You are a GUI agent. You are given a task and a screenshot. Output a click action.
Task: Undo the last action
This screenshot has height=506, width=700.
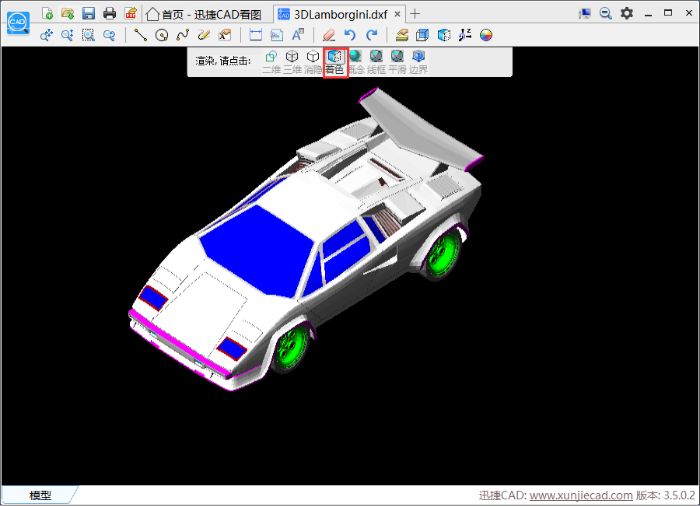pos(350,35)
